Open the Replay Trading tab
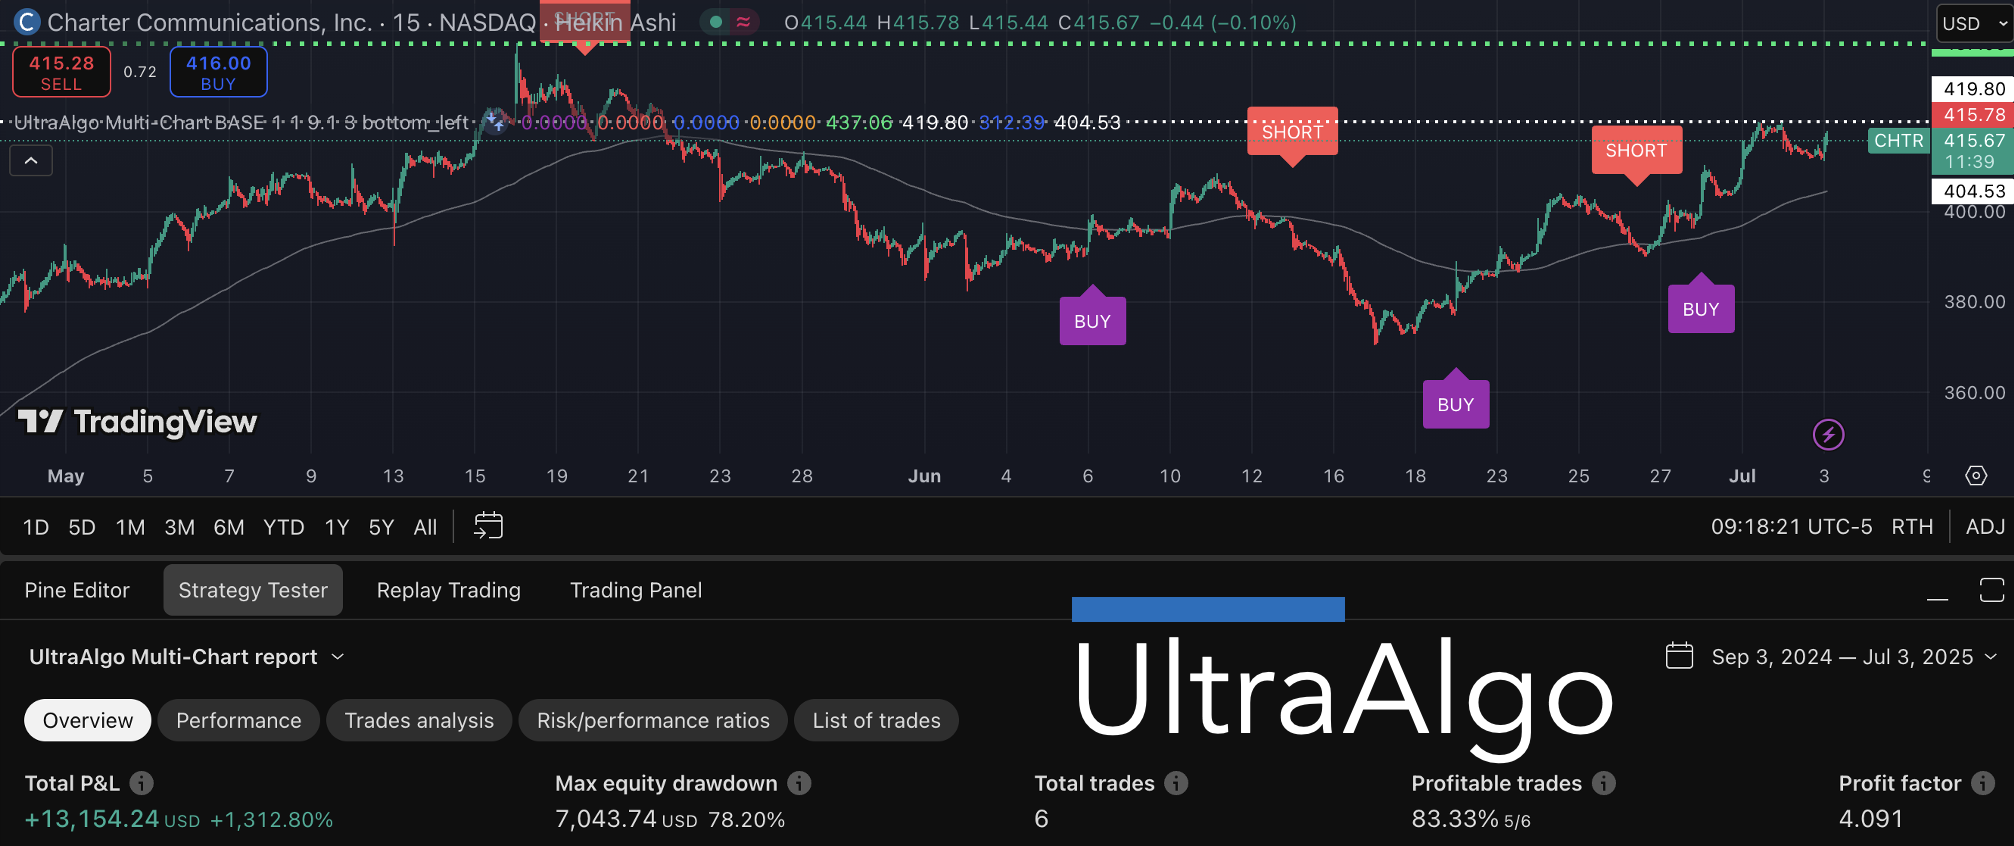The height and width of the screenshot is (846, 2014). 449,590
